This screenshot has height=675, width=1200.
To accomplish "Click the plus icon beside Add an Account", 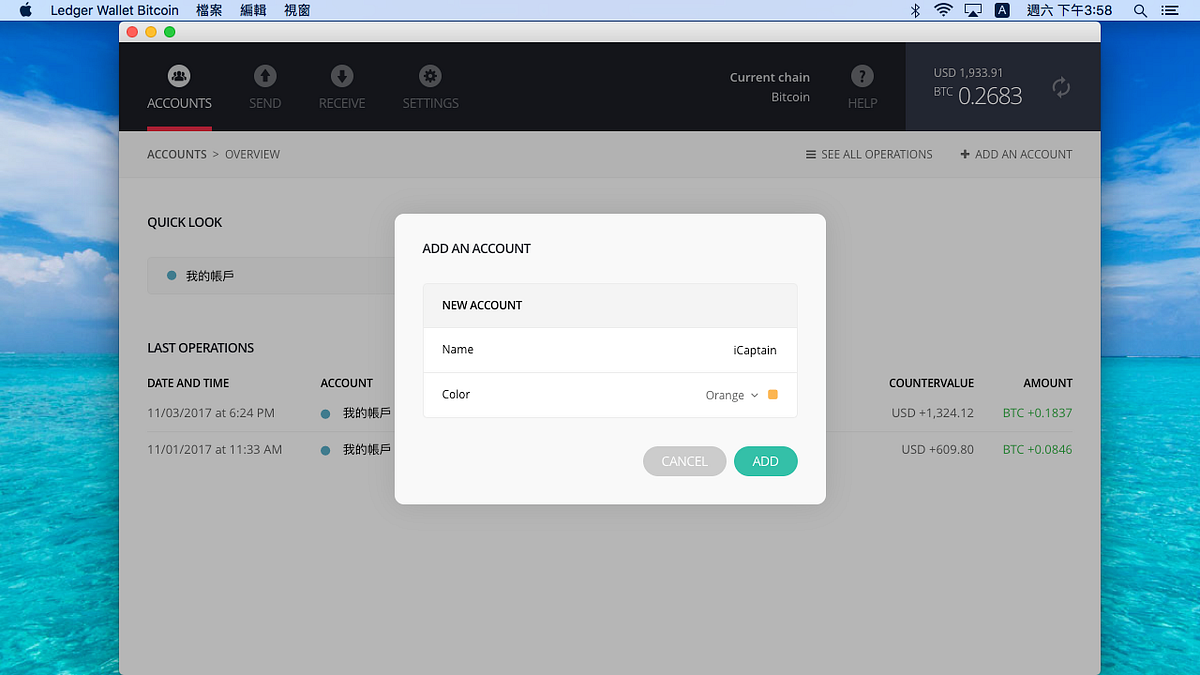I will (x=965, y=154).
